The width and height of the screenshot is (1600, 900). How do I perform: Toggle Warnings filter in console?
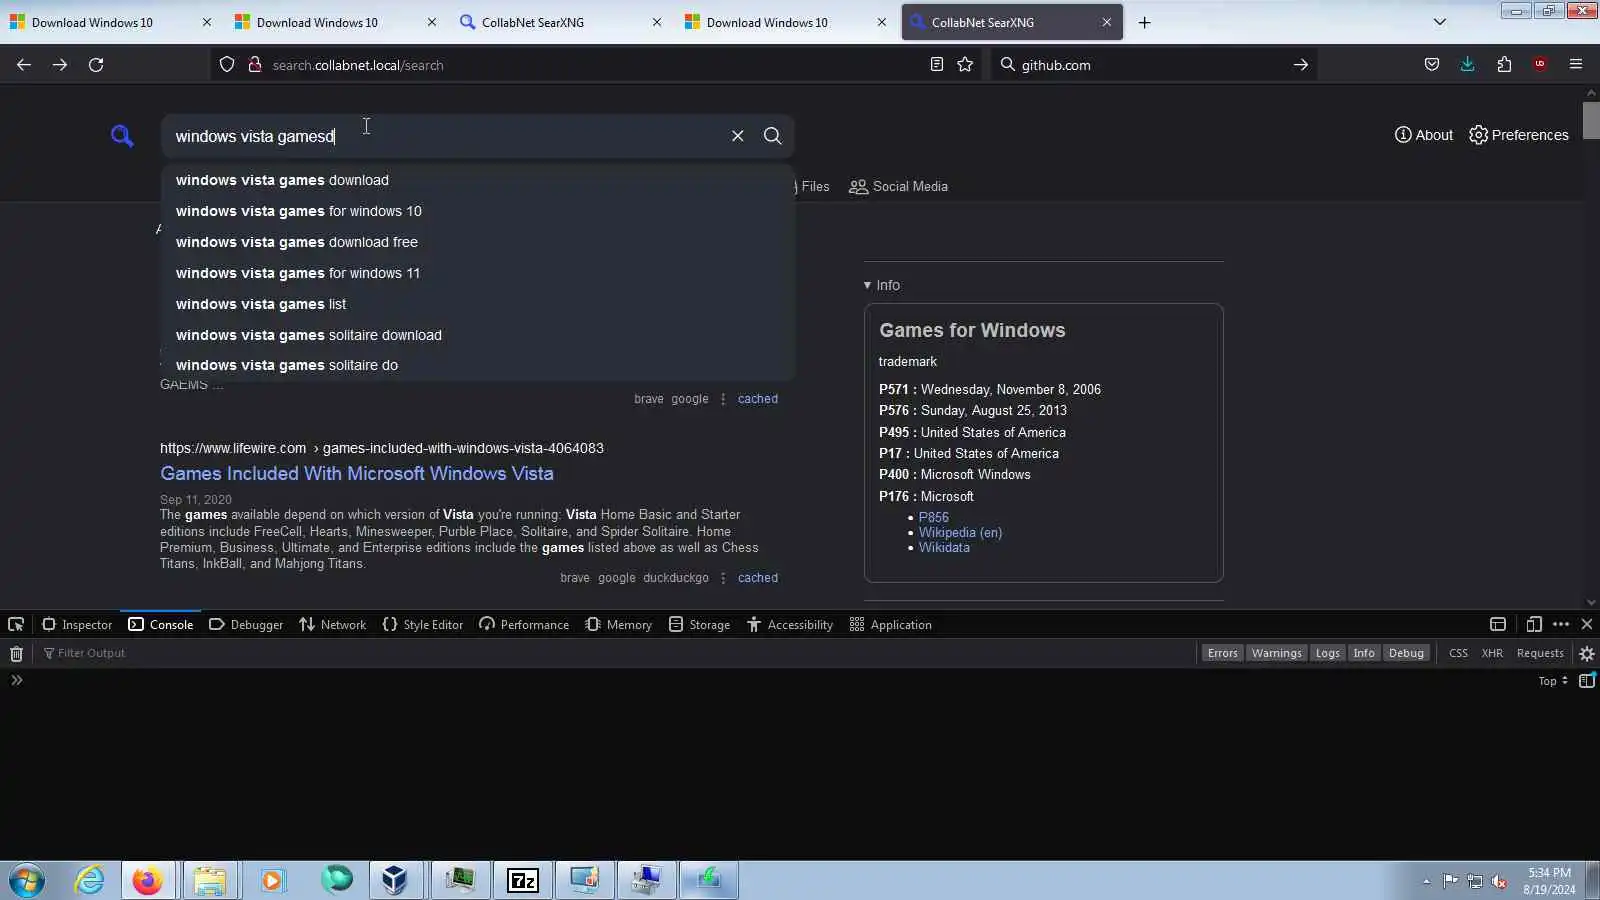click(x=1277, y=654)
